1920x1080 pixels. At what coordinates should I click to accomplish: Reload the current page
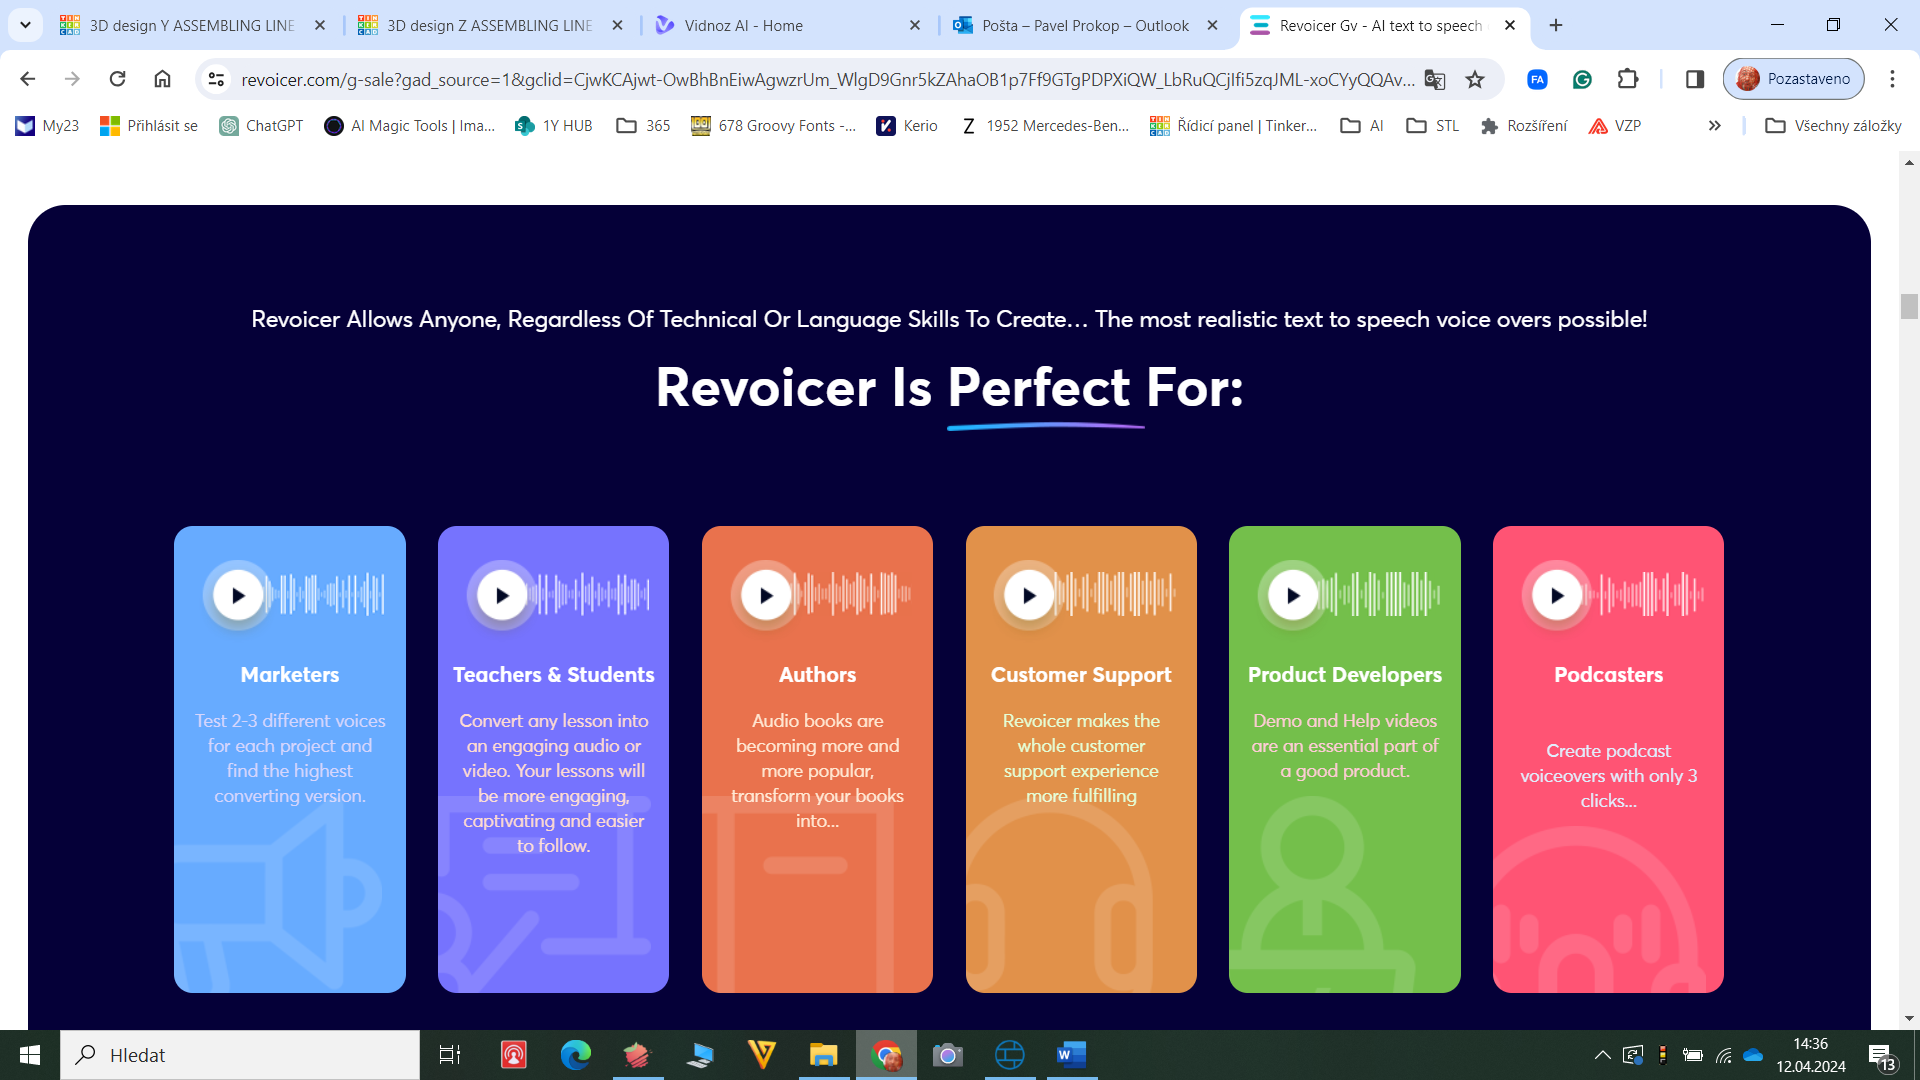117,79
